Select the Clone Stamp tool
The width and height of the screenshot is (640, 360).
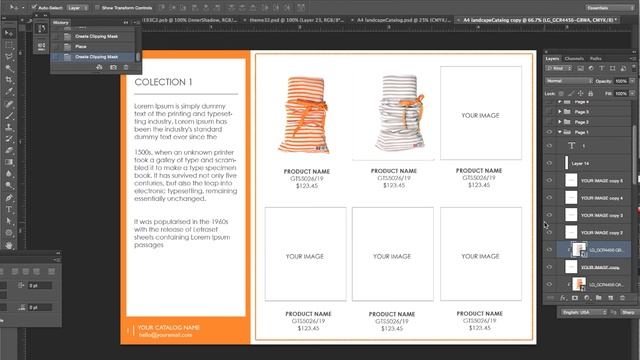click(x=9, y=127)
